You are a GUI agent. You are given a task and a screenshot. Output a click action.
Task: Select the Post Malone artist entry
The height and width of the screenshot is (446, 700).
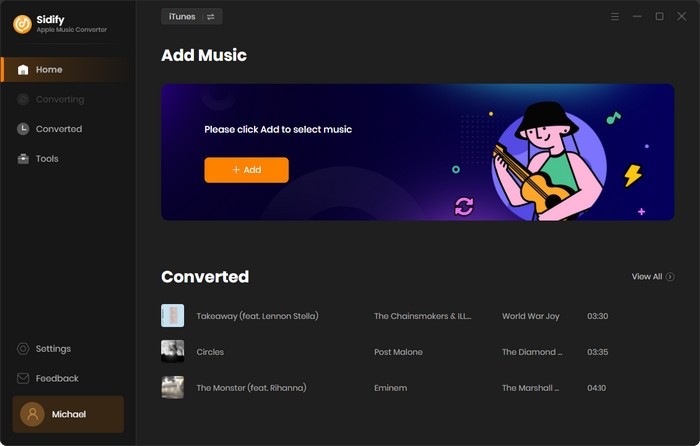(x=398, y=352)
